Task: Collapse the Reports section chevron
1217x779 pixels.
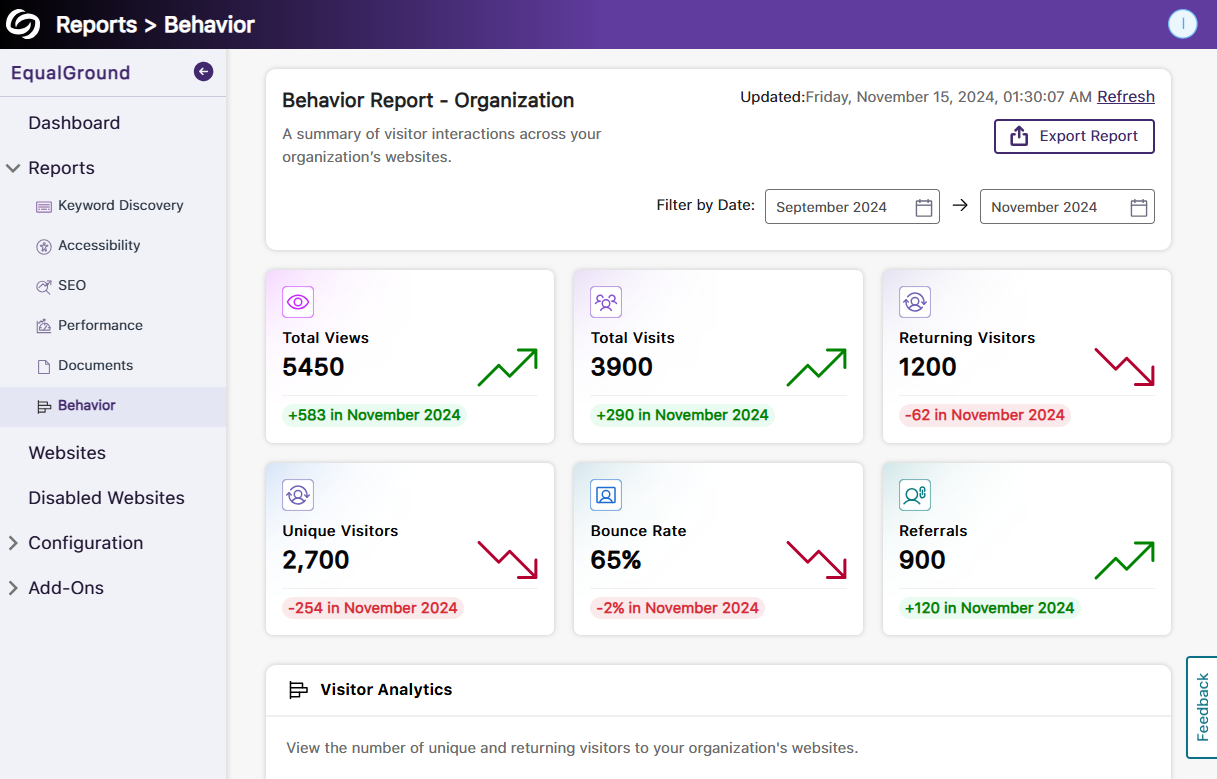Action: click(x=13, y=168)
